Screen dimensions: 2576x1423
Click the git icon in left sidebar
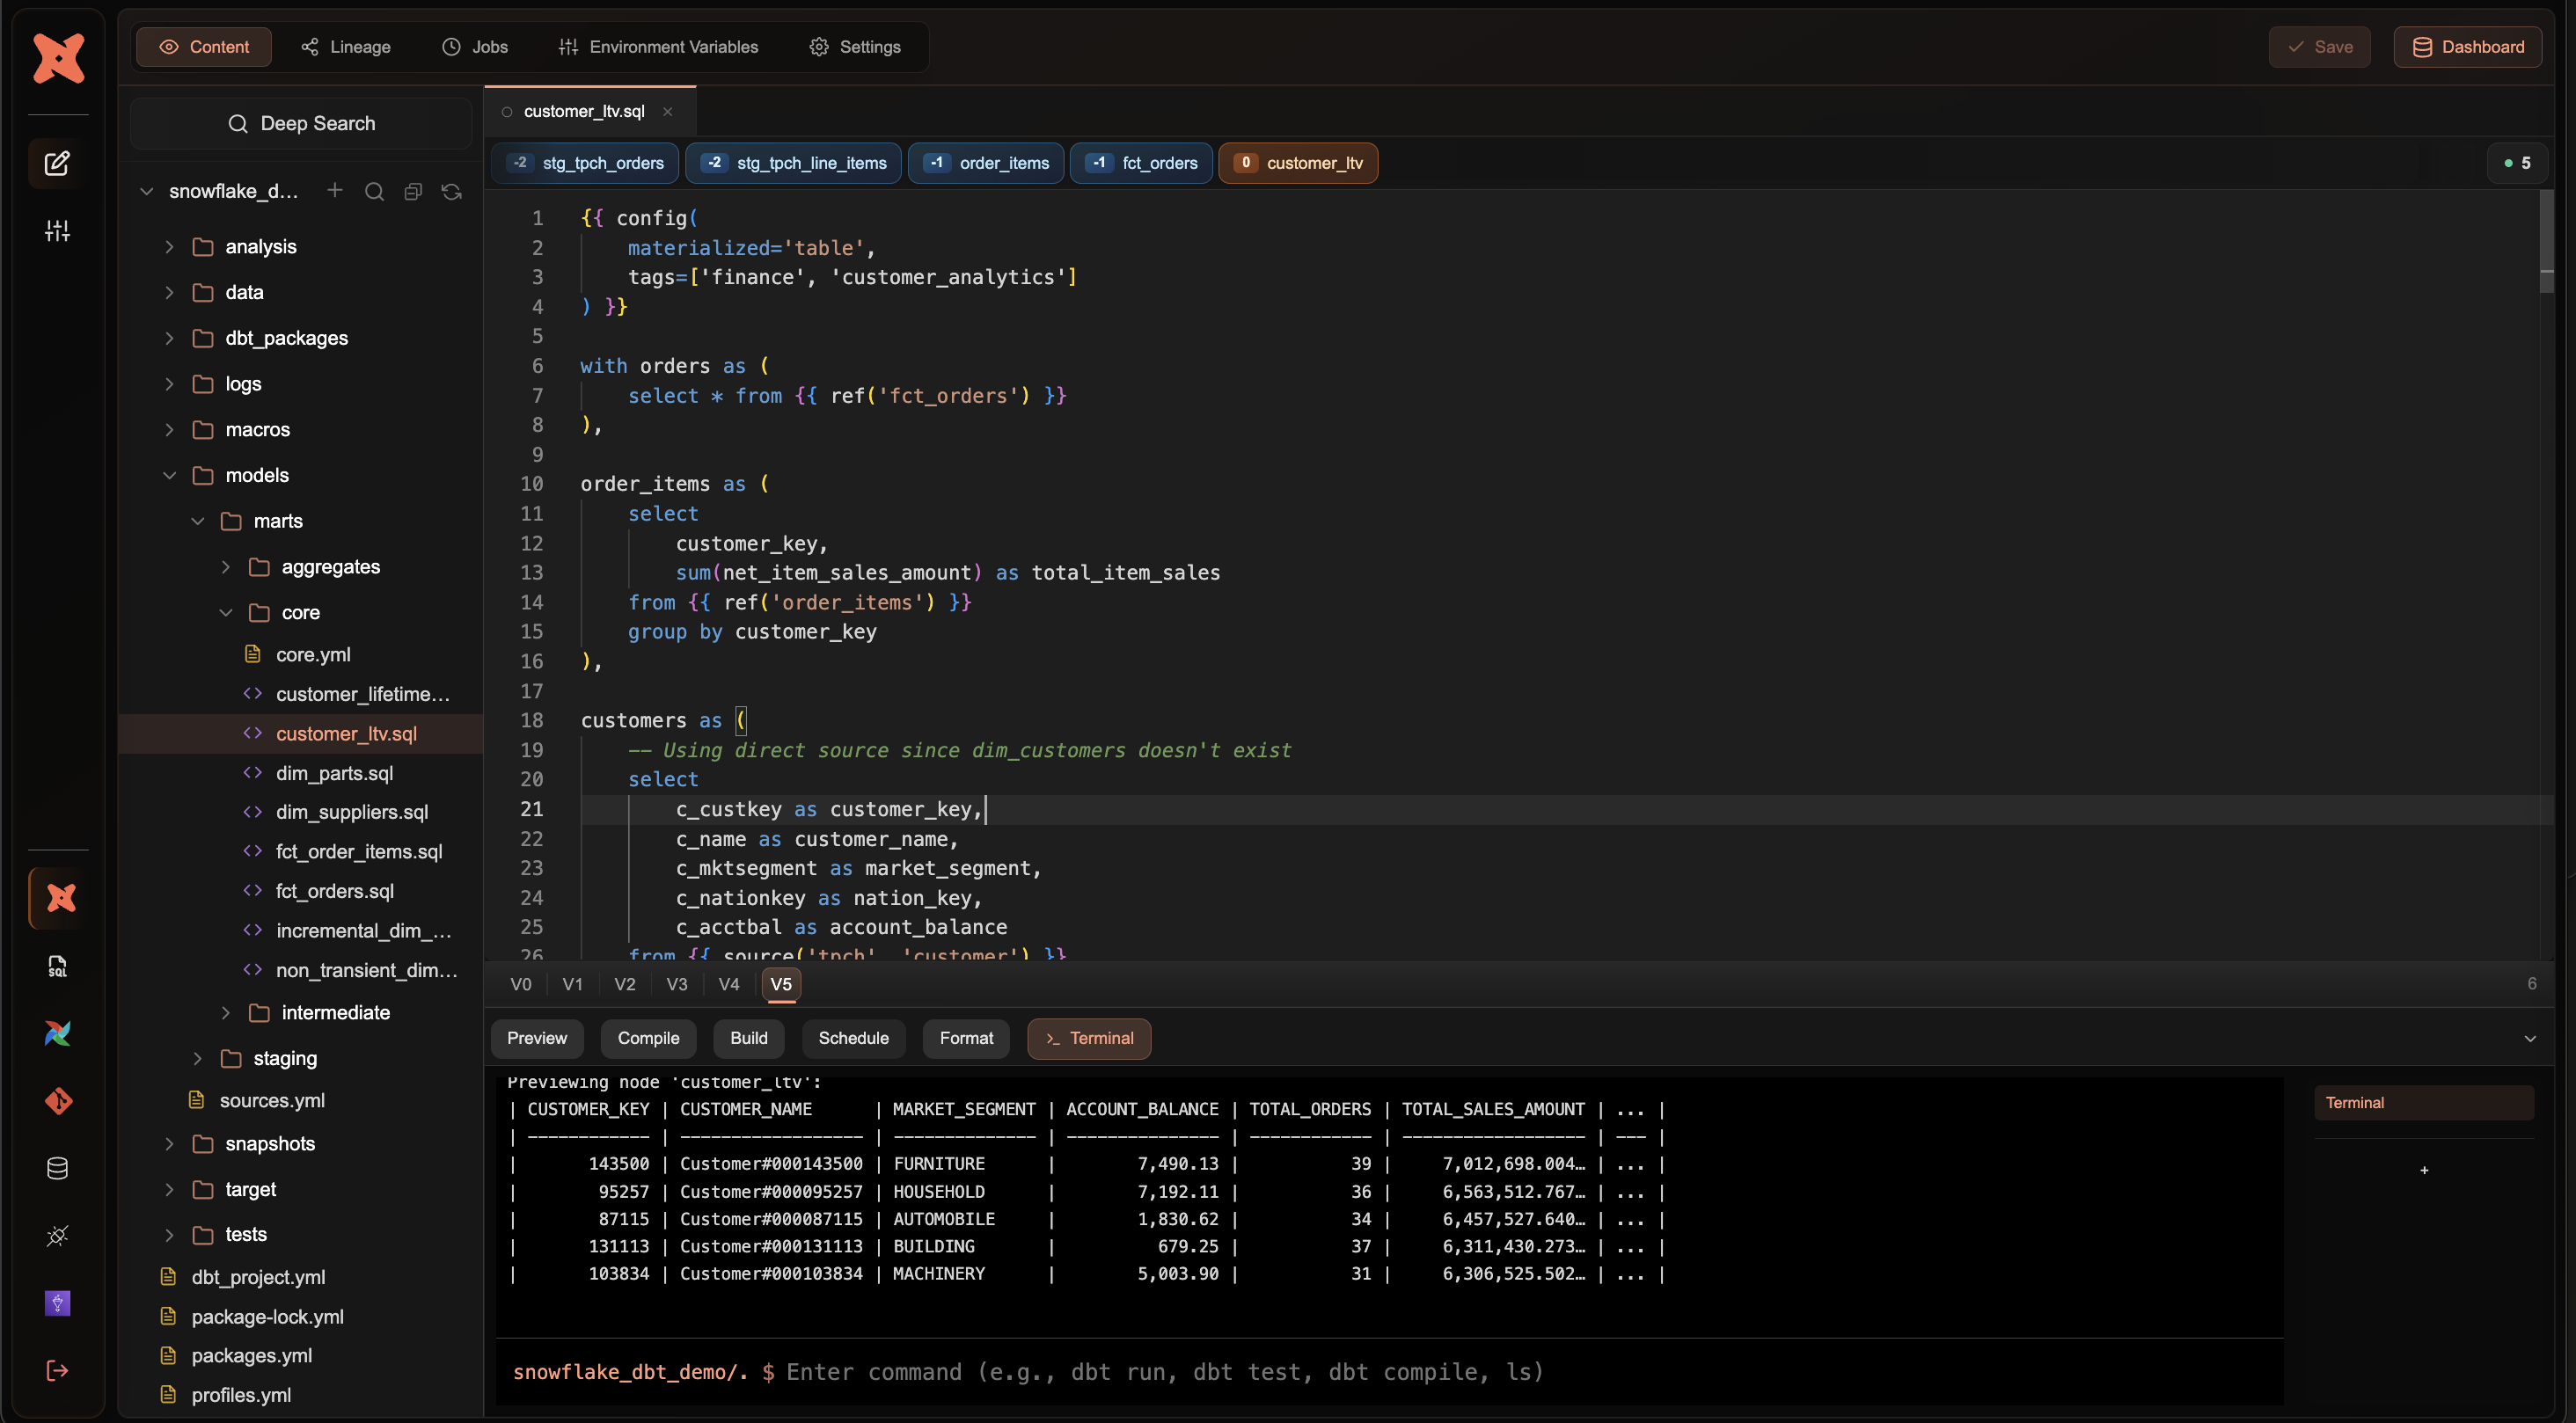pyautogui.click(x=57, y=1101)
